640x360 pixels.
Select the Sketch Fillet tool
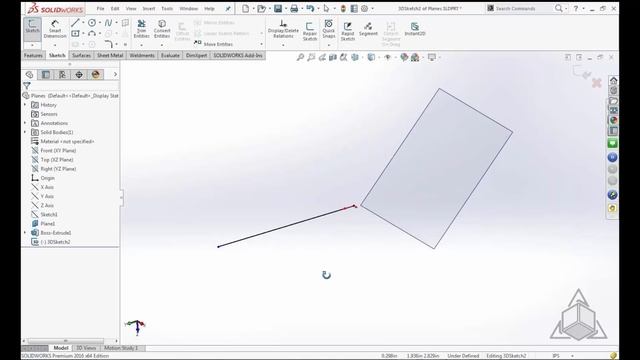point(108,44)
